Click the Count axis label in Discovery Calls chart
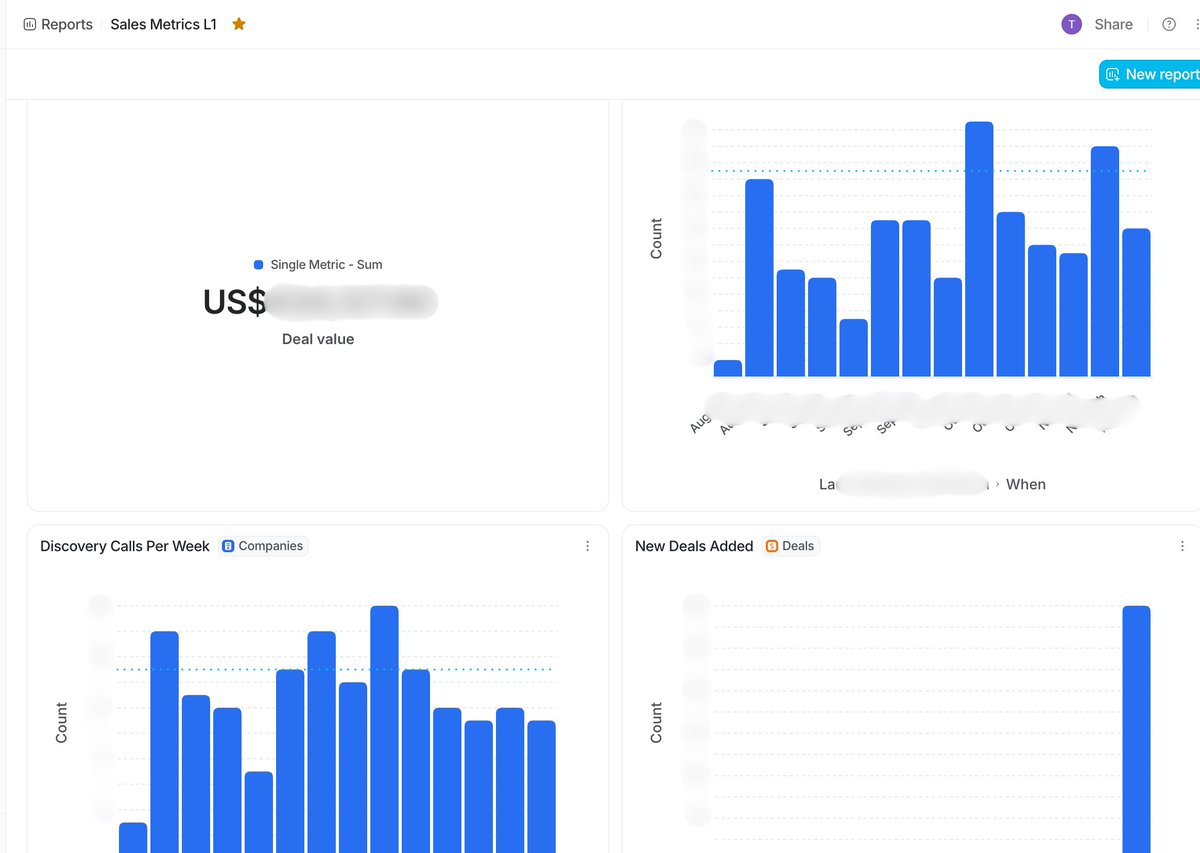 click(62, 722)
